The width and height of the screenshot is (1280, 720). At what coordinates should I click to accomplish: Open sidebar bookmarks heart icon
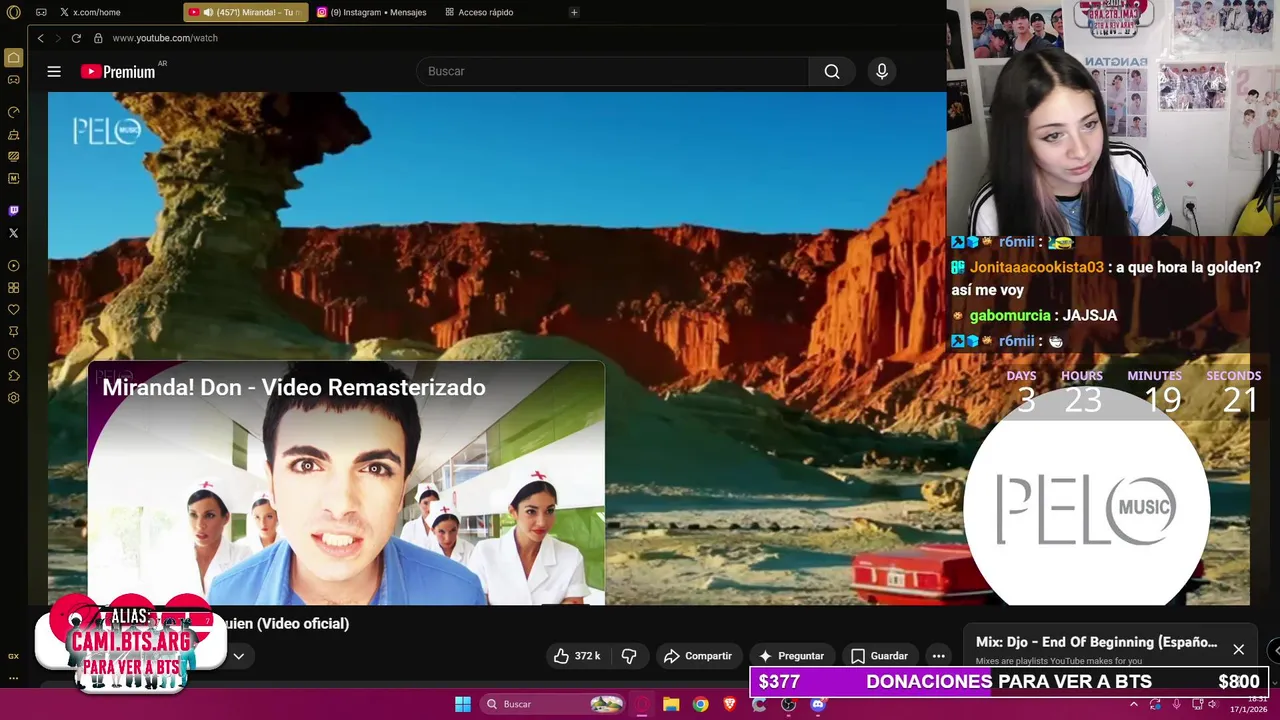click(13, 310)
